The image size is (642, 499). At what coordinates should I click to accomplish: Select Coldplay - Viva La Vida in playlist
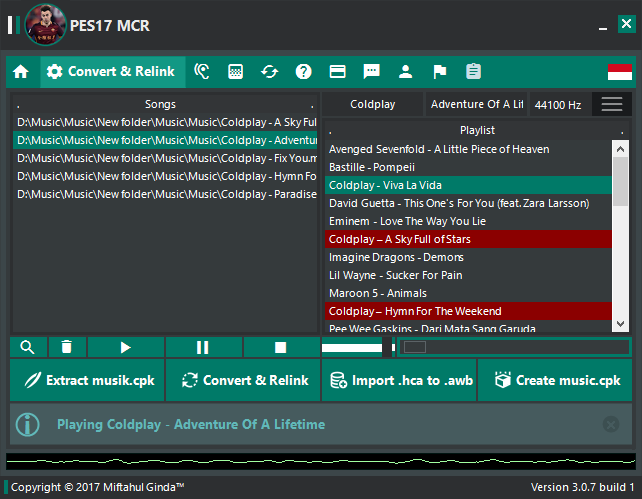click(x=468, y=185)
